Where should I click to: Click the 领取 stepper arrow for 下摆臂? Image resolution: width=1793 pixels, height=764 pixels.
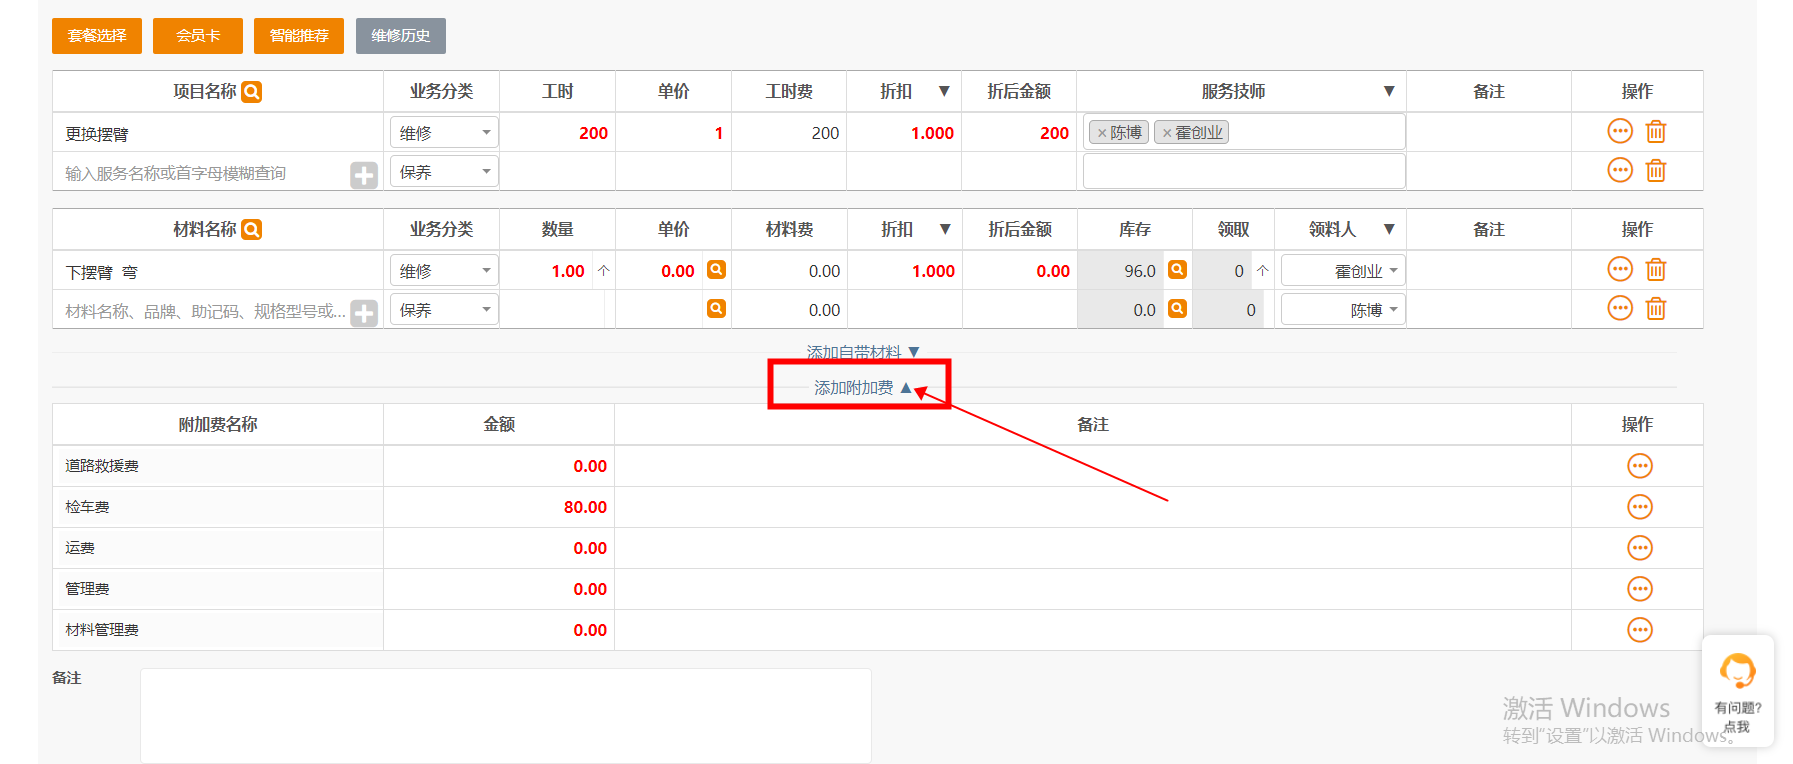pos(1263,270)
